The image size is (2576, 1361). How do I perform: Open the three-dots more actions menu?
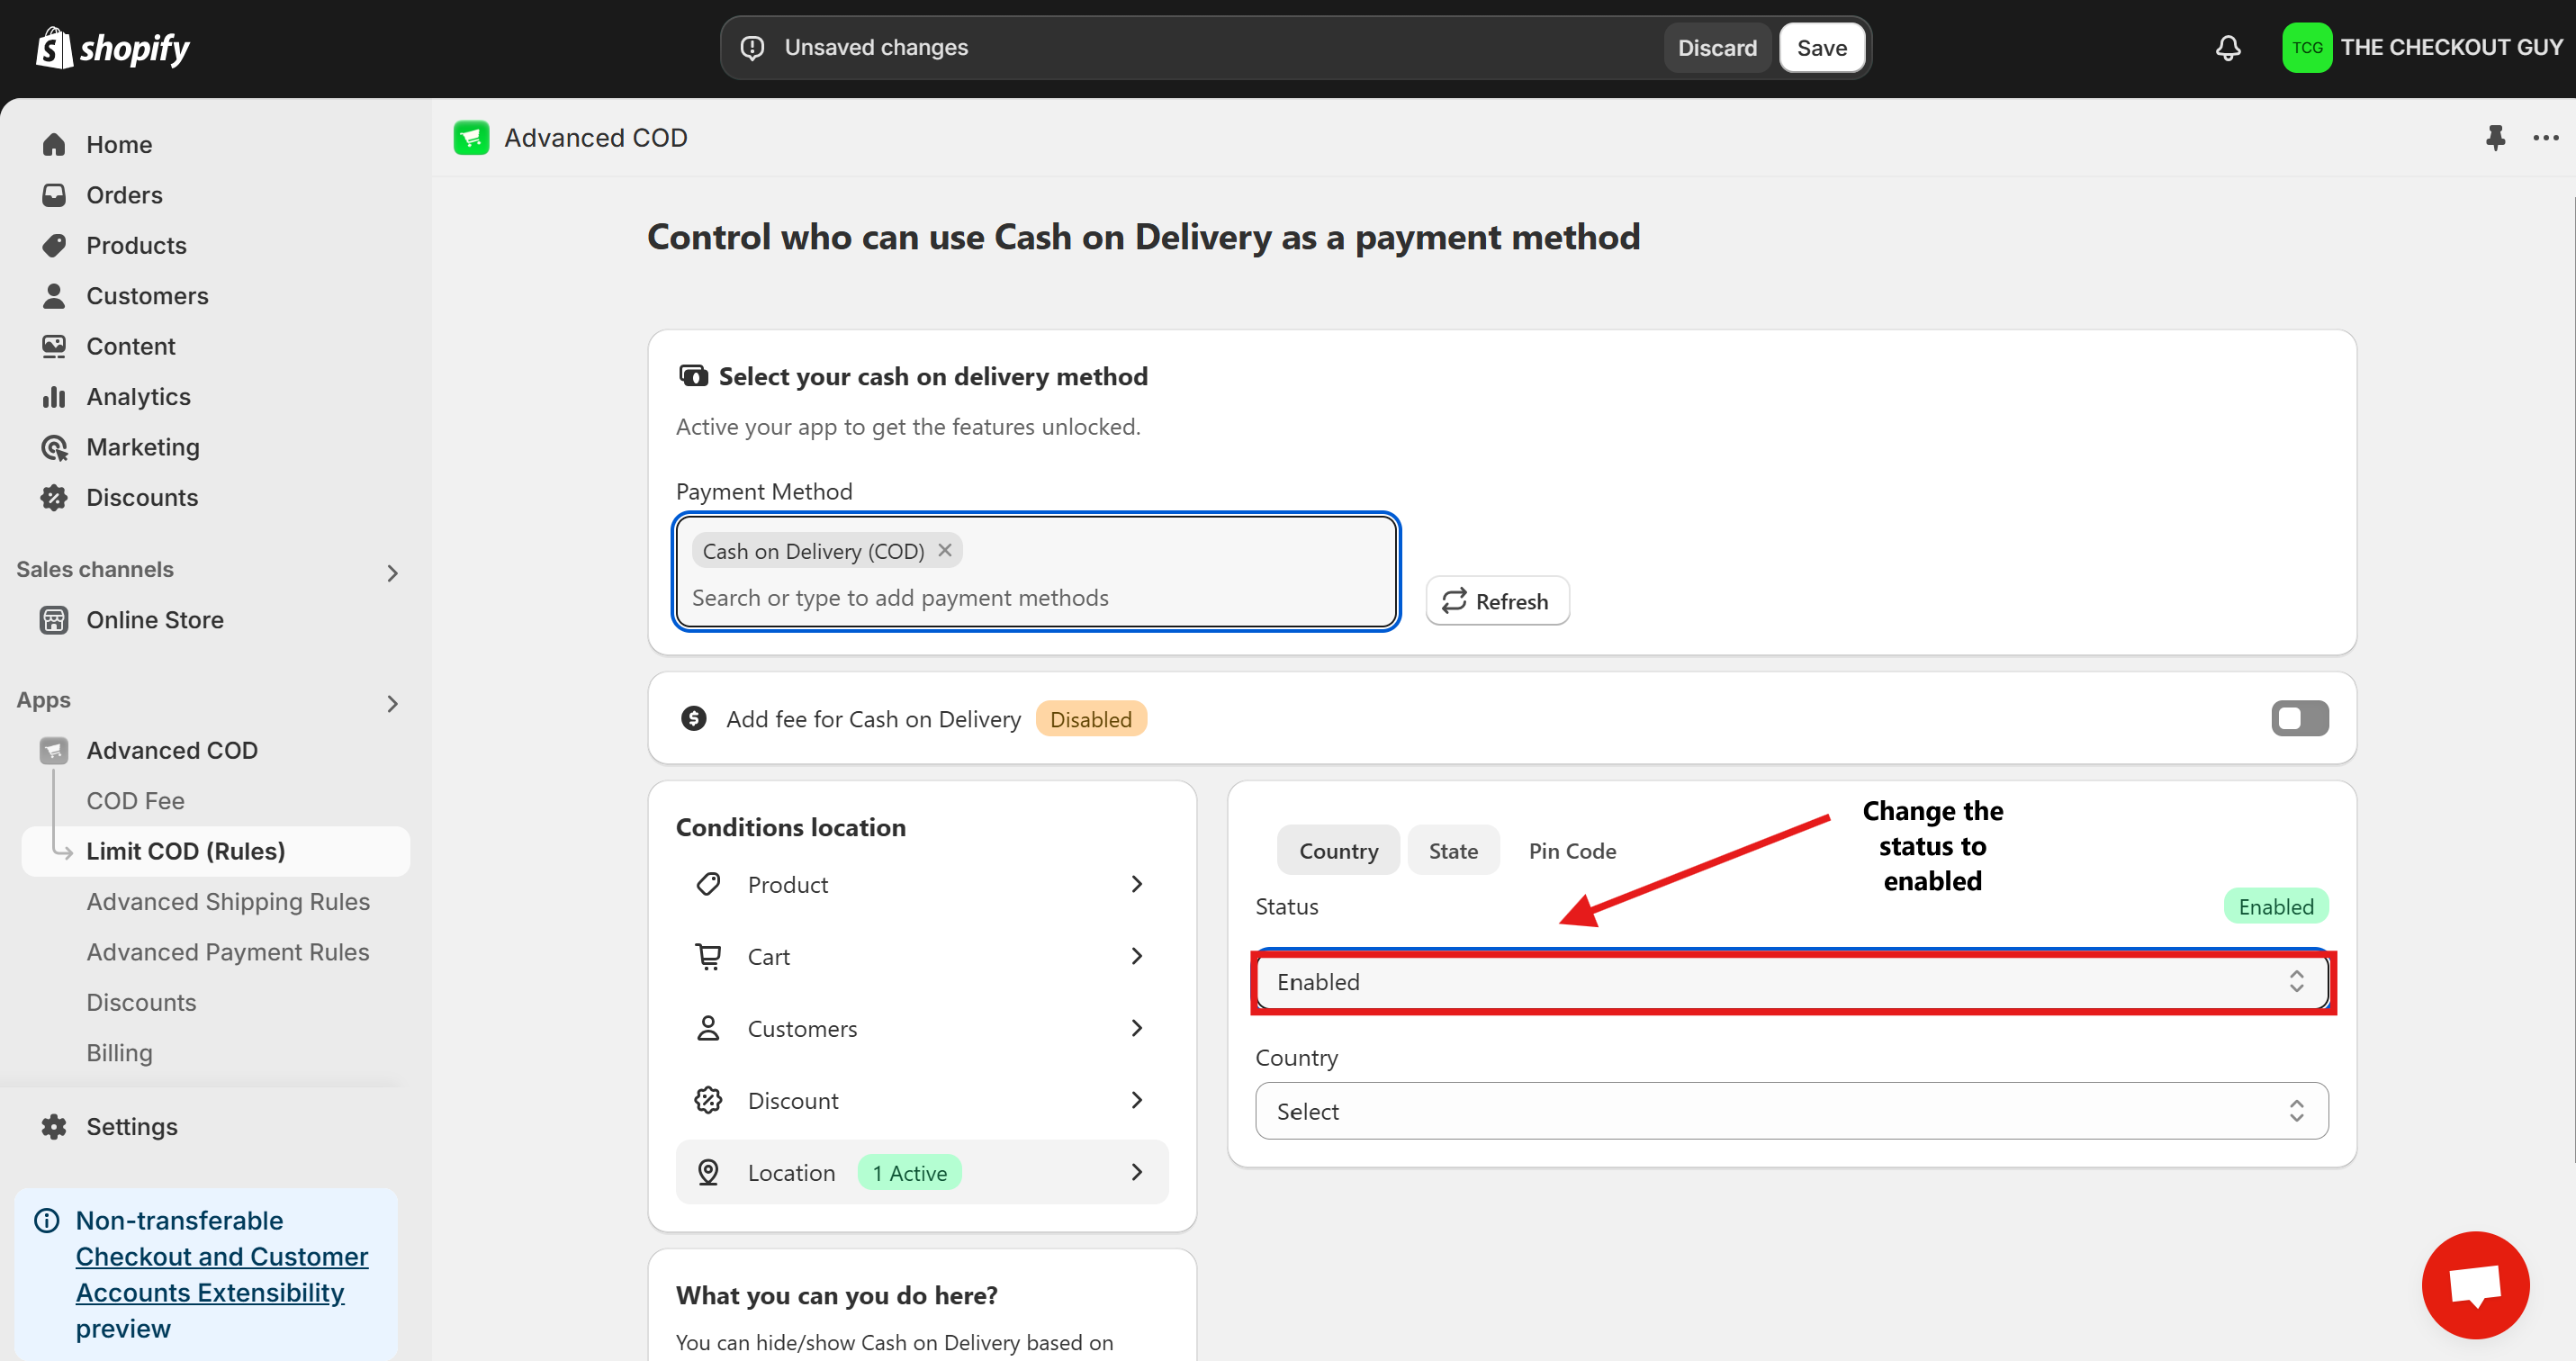[x=2545, y=137]
